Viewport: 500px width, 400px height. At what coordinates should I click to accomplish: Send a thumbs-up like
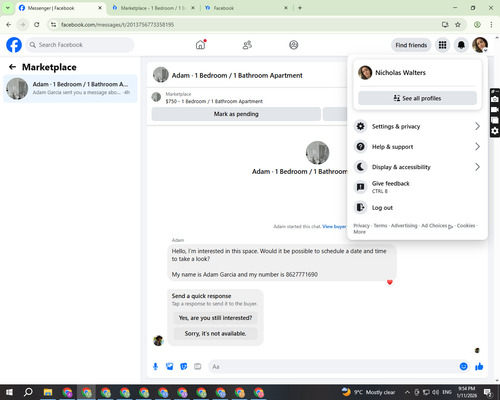(x=479, y=367)
